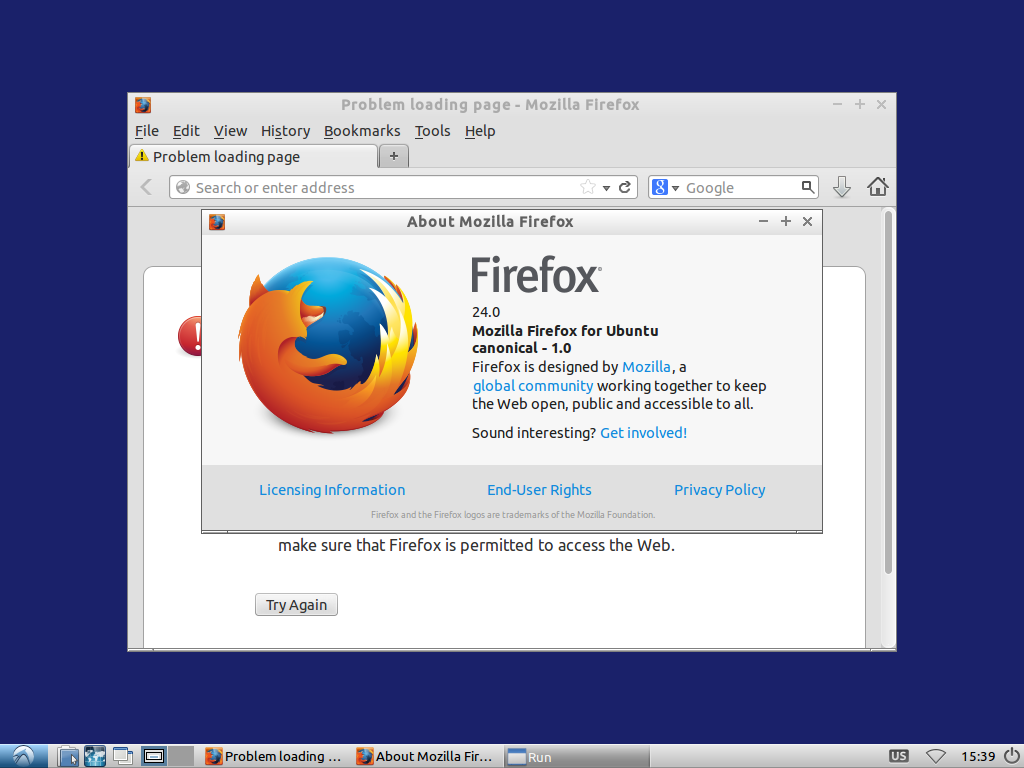Viewport: 1024px width, 768px height.
Task: Click the Firefox wordmark heading
Action: click(536, 275)
